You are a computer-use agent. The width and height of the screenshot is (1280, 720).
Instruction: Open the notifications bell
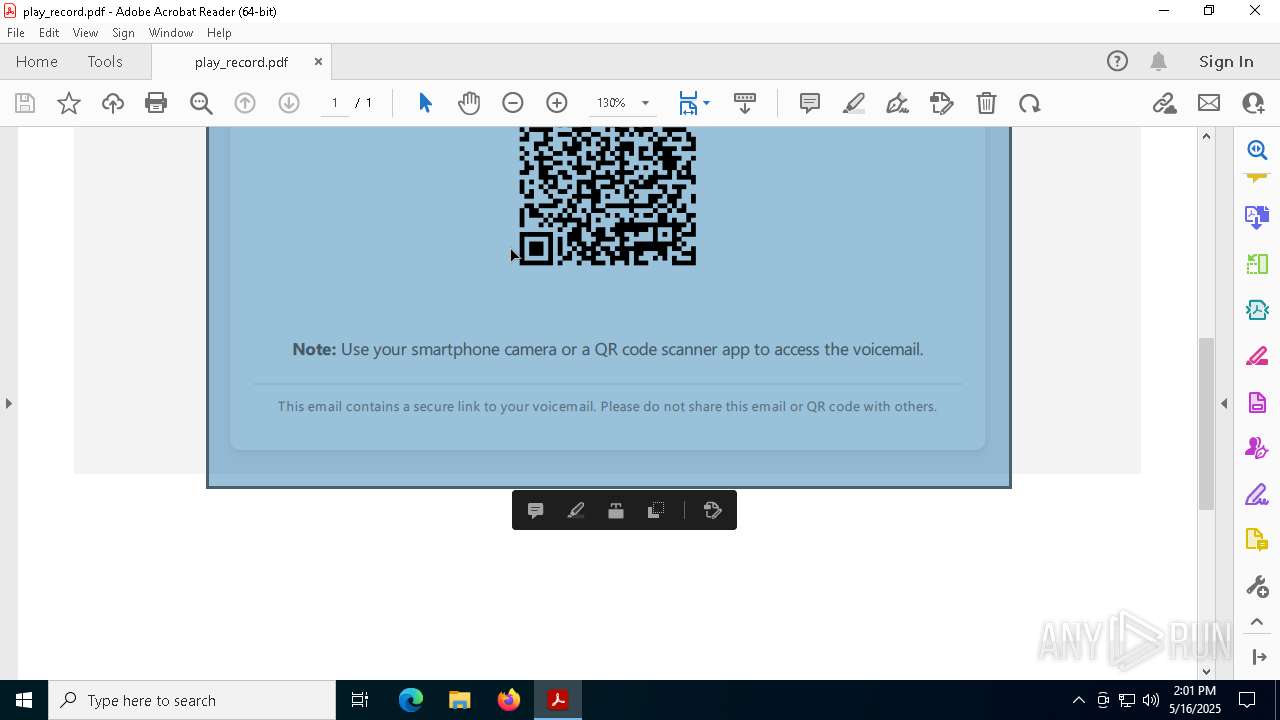click(x=1159, y=61)
